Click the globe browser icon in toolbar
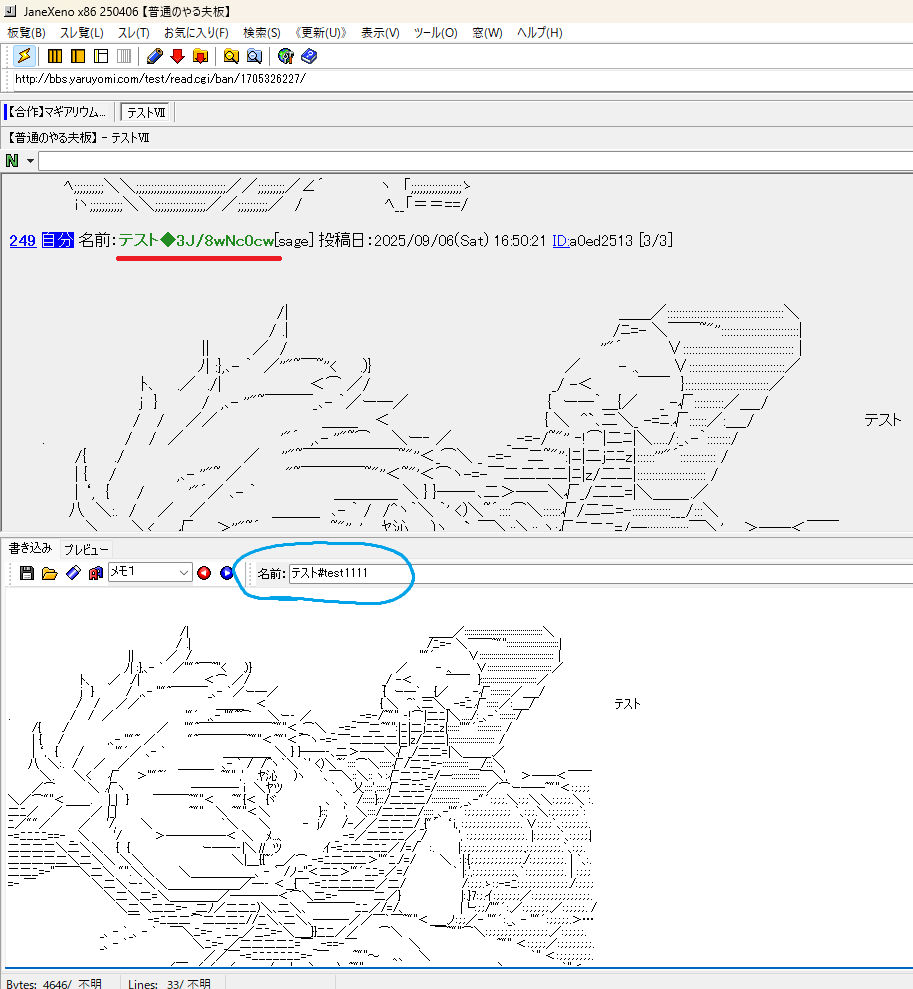Image resolution: width=913 pixels, height=989 pixels. (x=286, y=56)
